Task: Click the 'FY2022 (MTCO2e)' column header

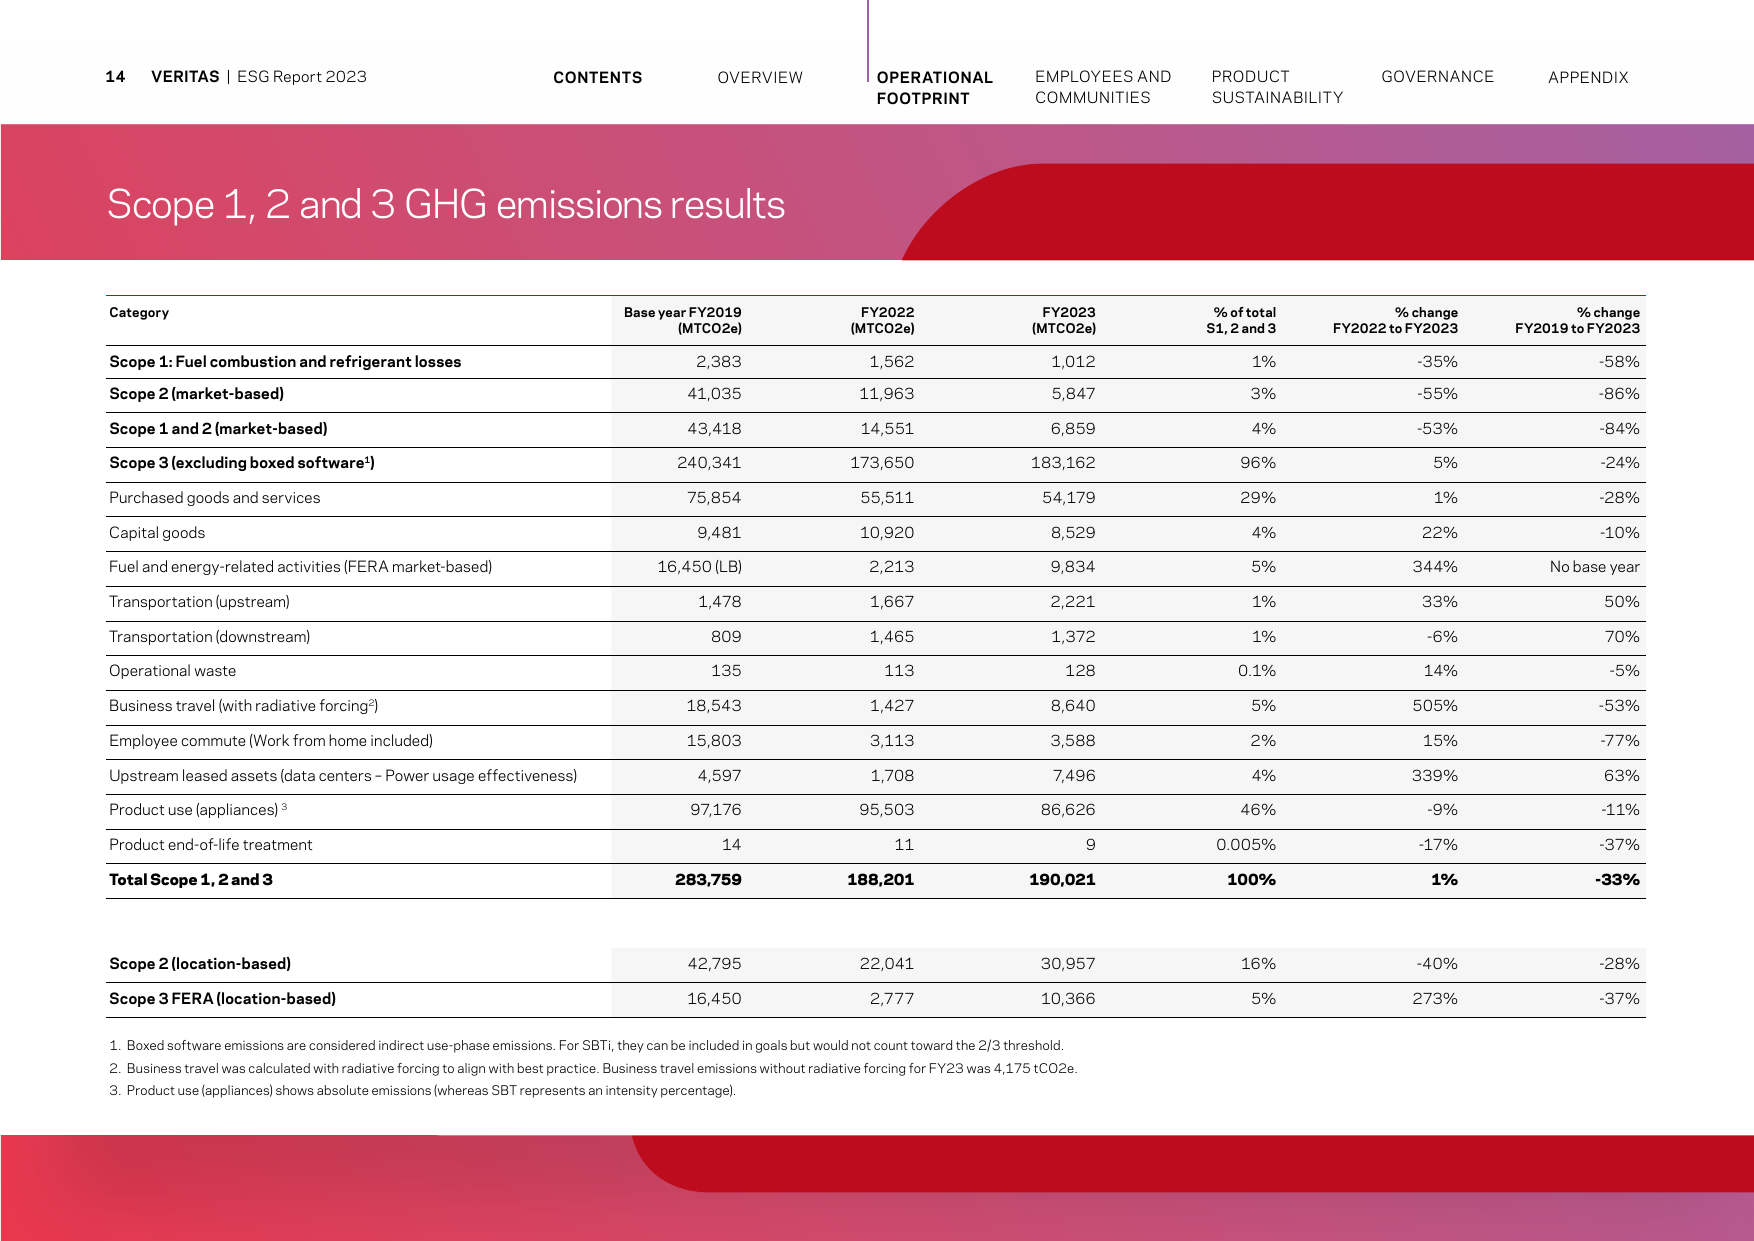Action: 882,320
